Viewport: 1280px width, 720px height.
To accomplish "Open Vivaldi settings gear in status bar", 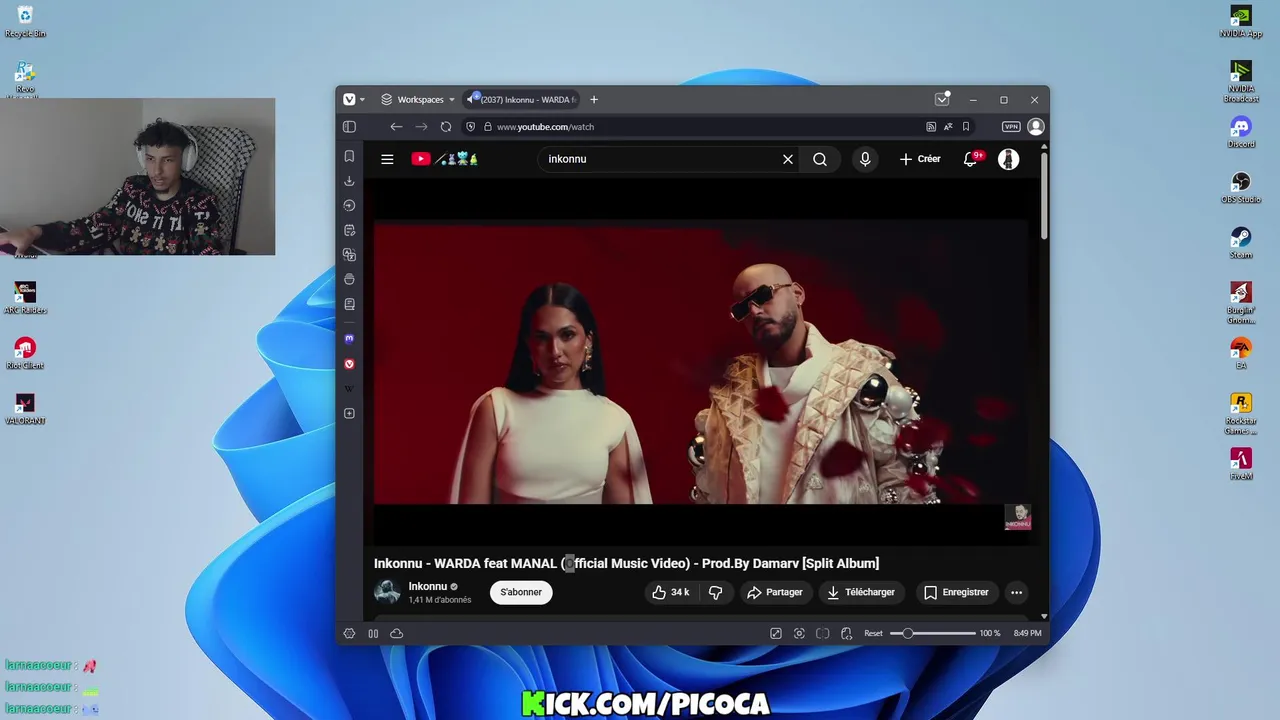I will tap(349, 633).
